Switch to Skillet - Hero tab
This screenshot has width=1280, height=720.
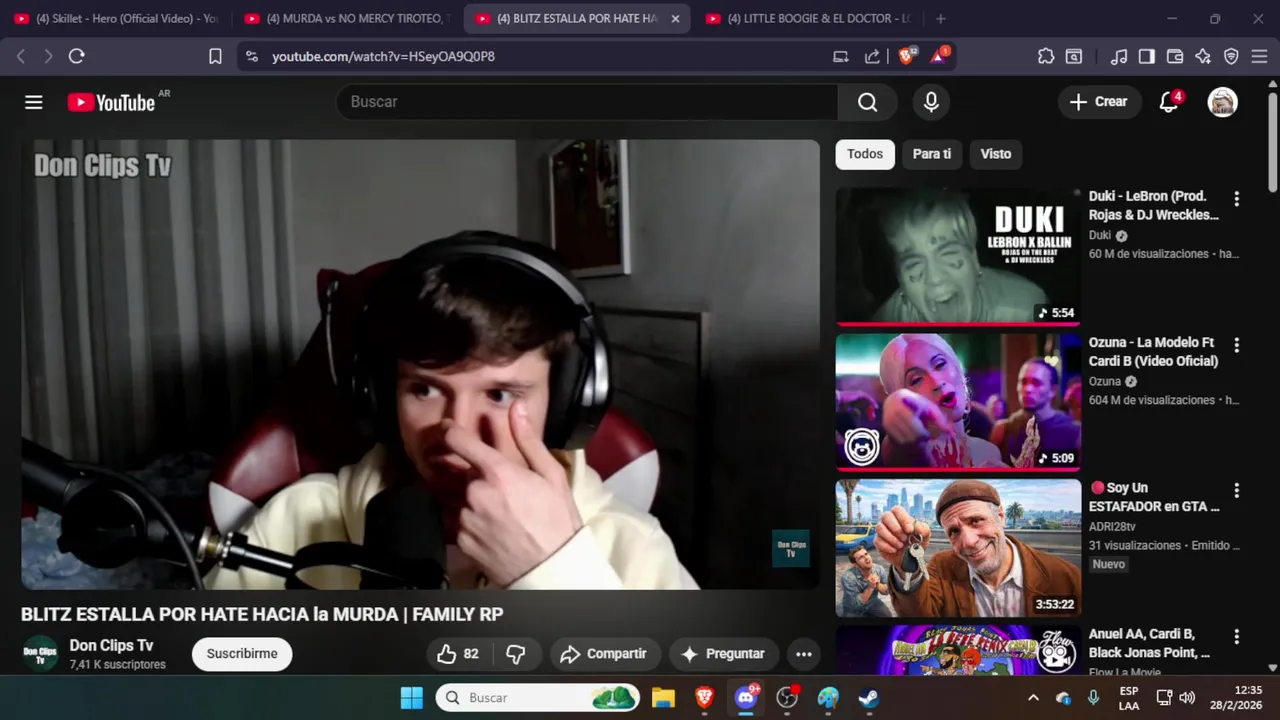(x=118, y=19)
